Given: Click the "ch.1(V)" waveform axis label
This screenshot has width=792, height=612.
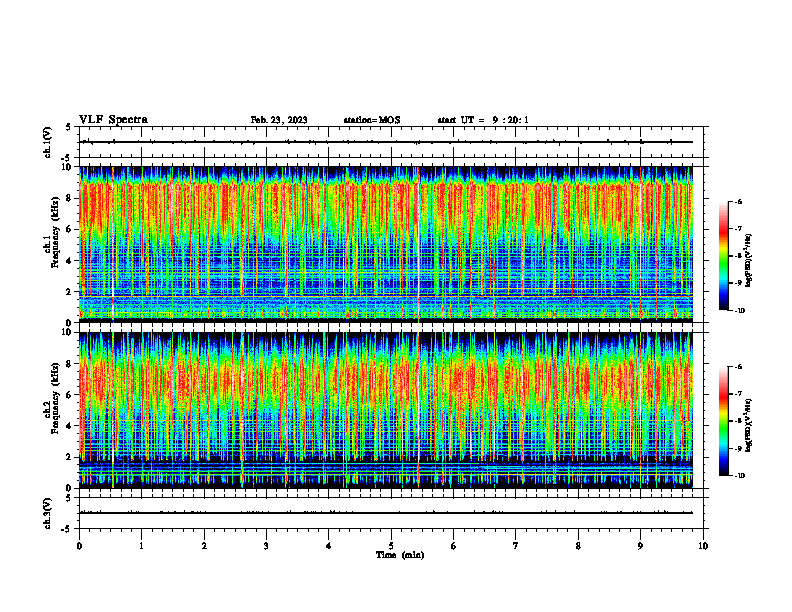Looking at the screenshot, I should (47, 142).
